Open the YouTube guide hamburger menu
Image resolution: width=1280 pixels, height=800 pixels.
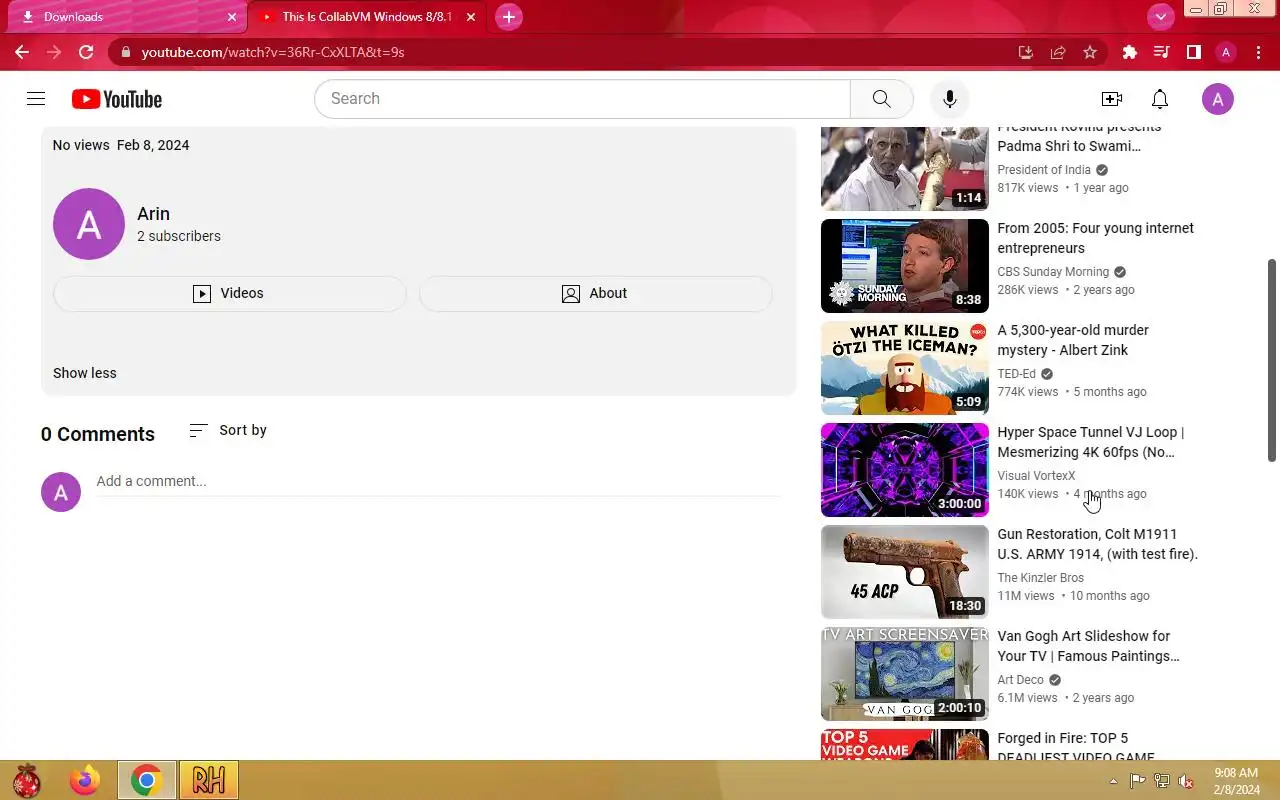(x=36, y=99)
